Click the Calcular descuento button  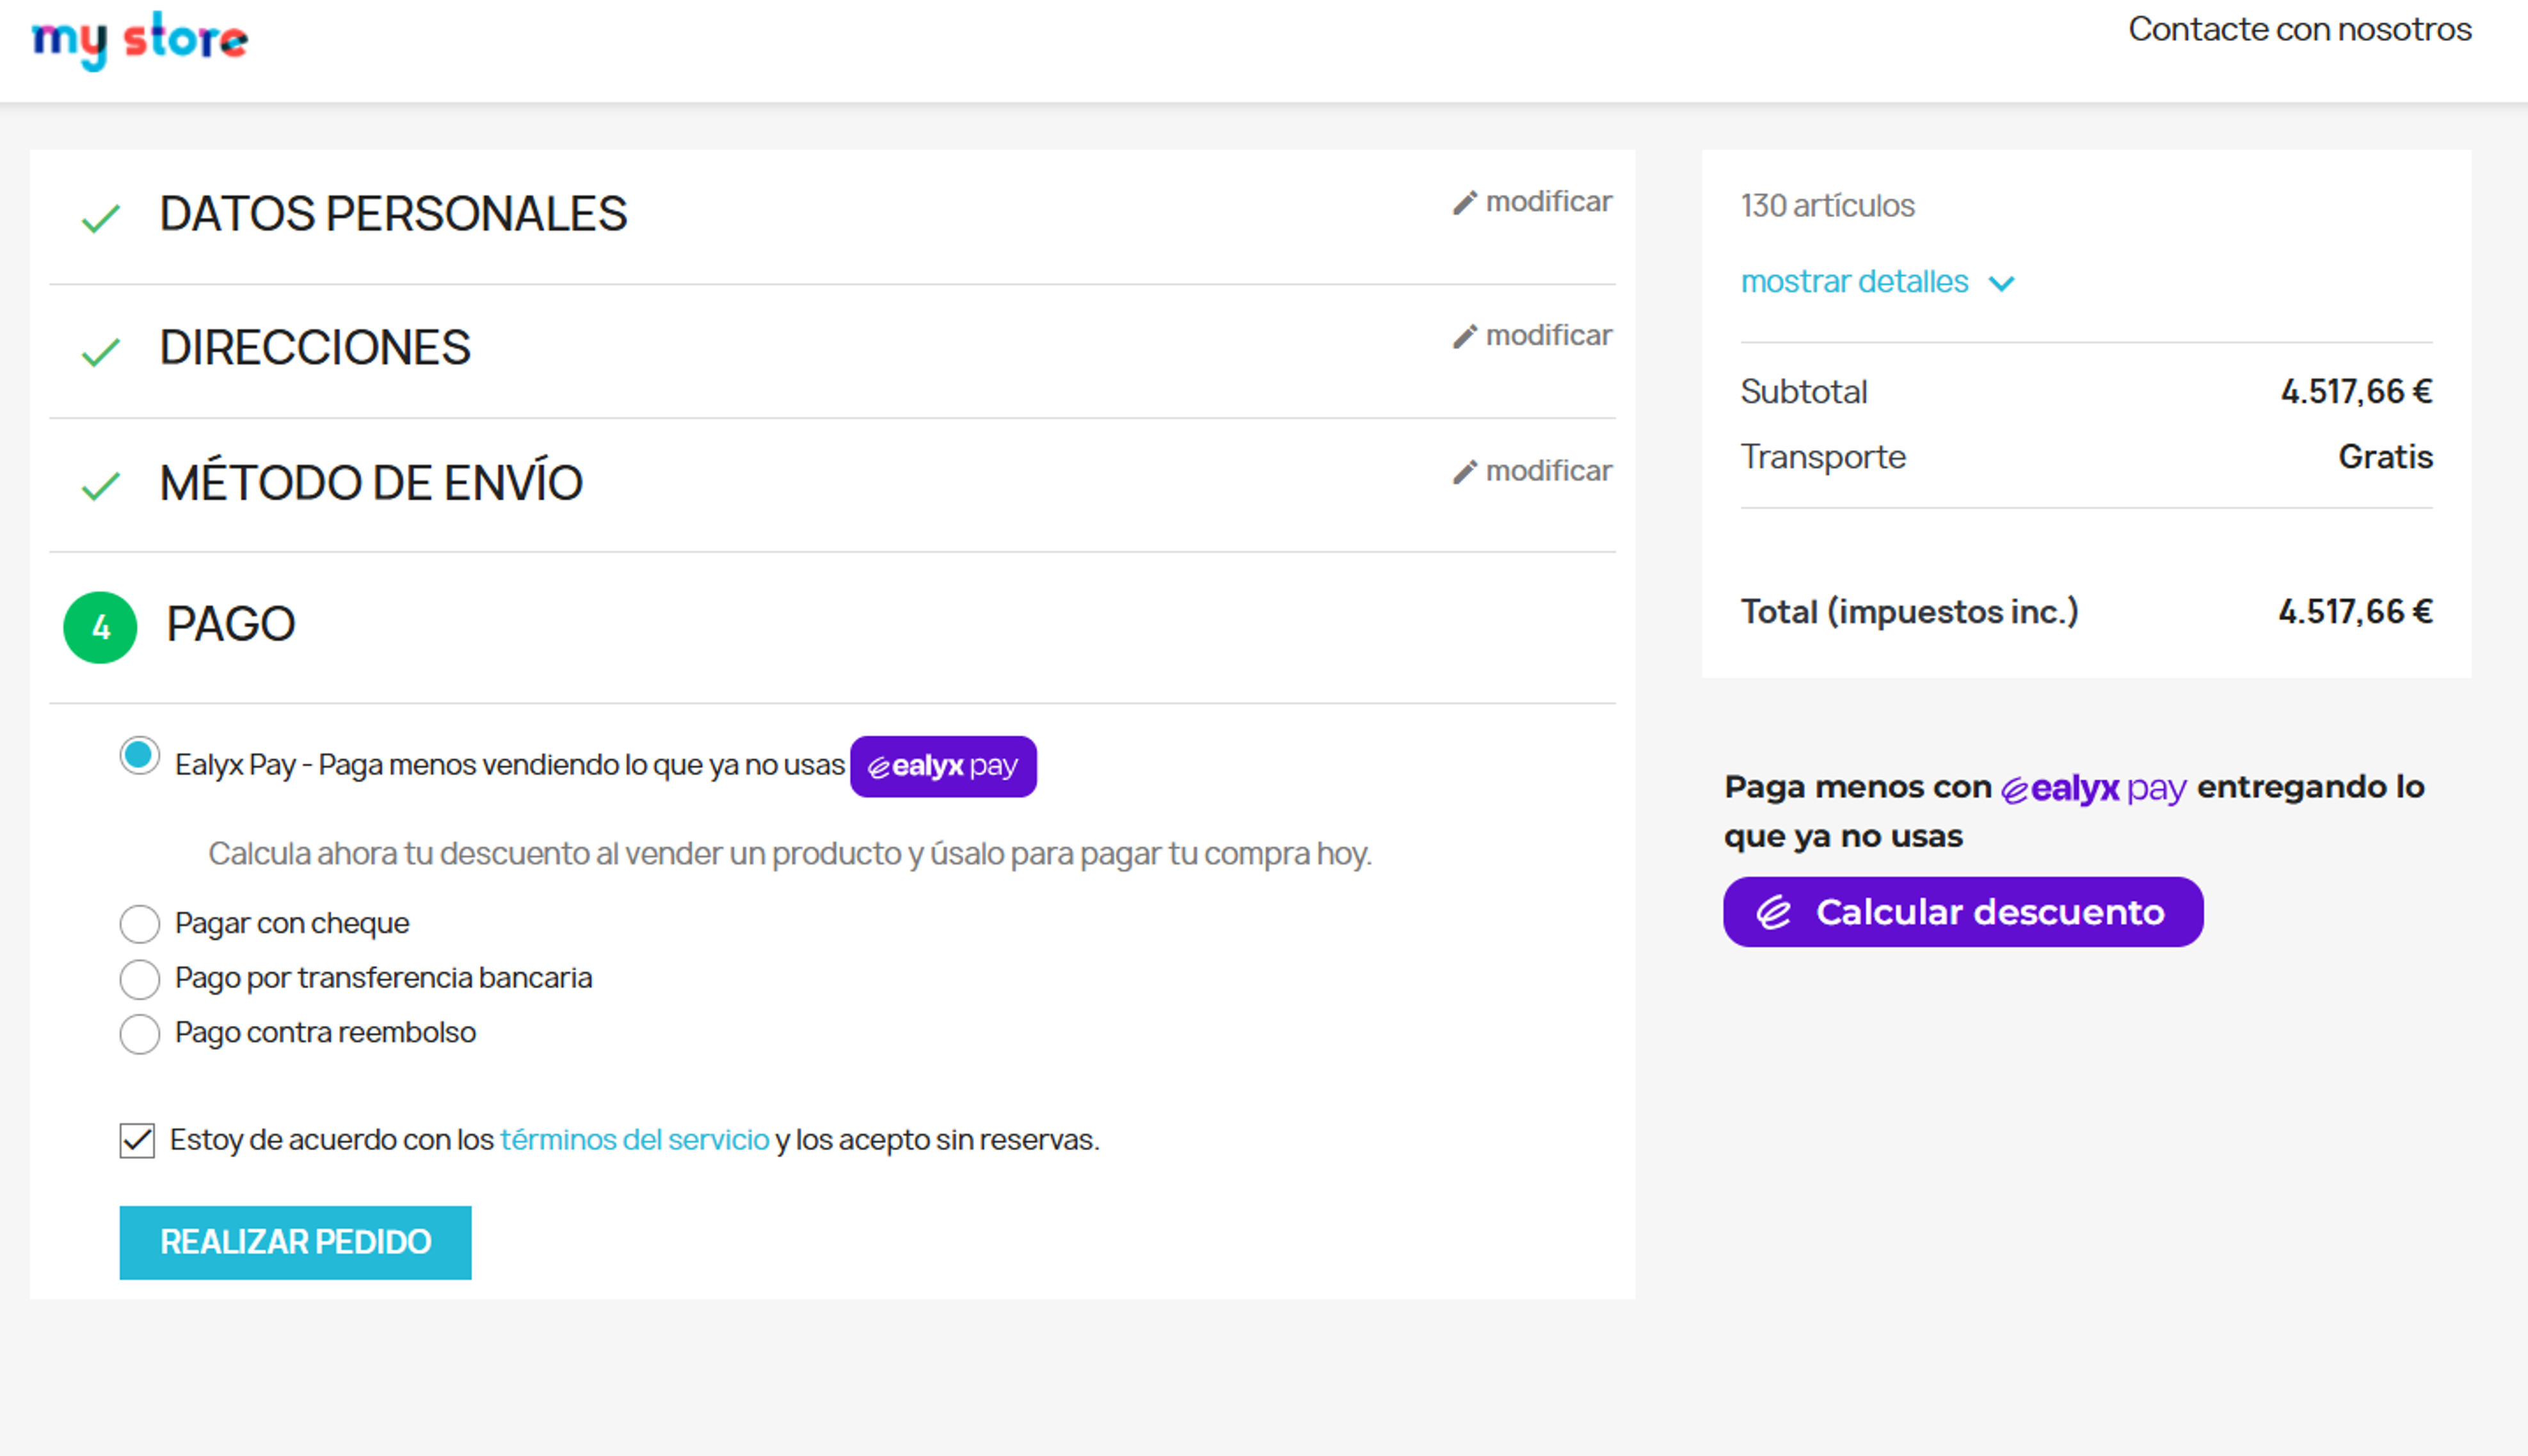click(x=1962, y=912)
